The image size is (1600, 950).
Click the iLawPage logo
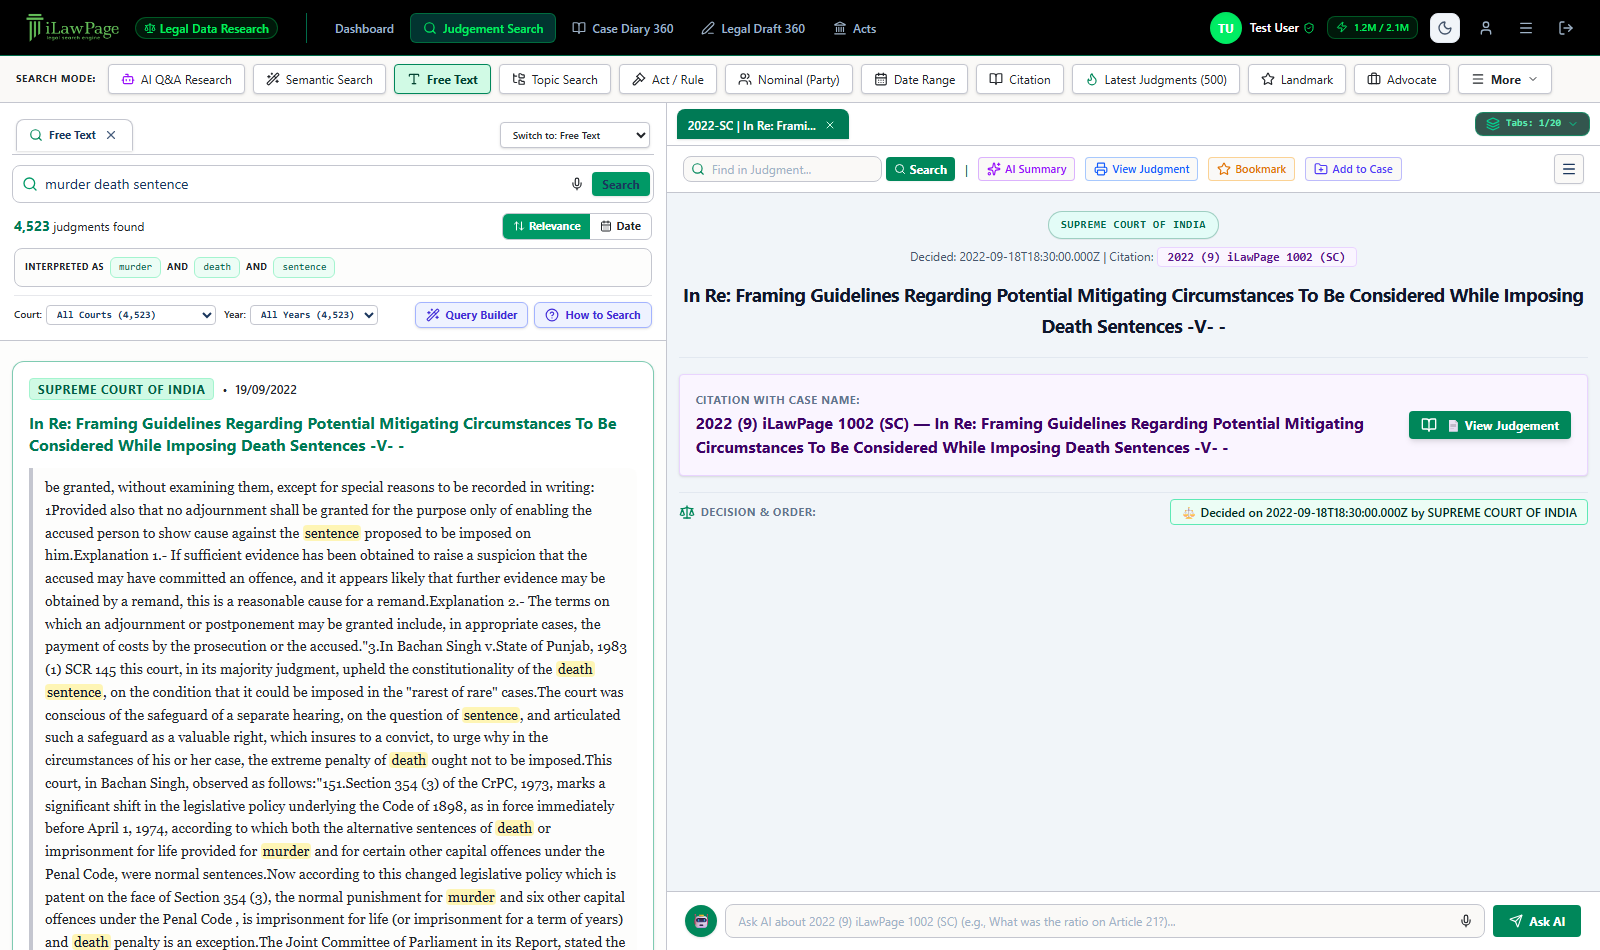point(73,28)
